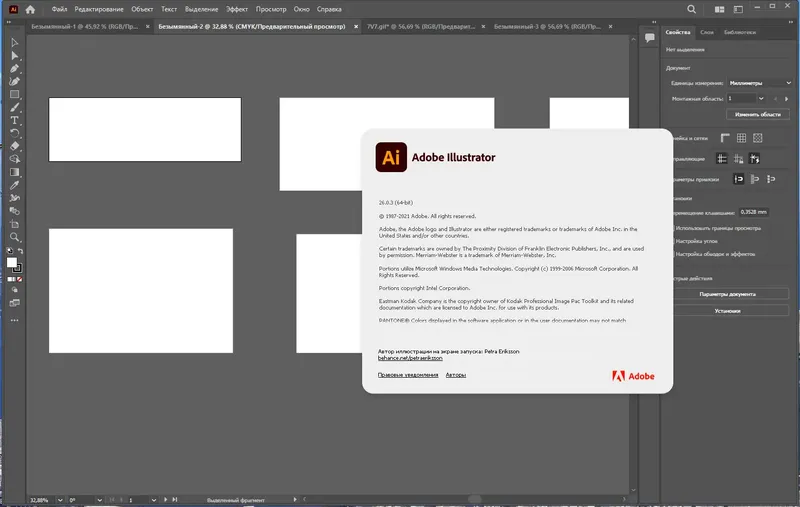
Task: Select the Selection tool arrow
Action: 14,43
